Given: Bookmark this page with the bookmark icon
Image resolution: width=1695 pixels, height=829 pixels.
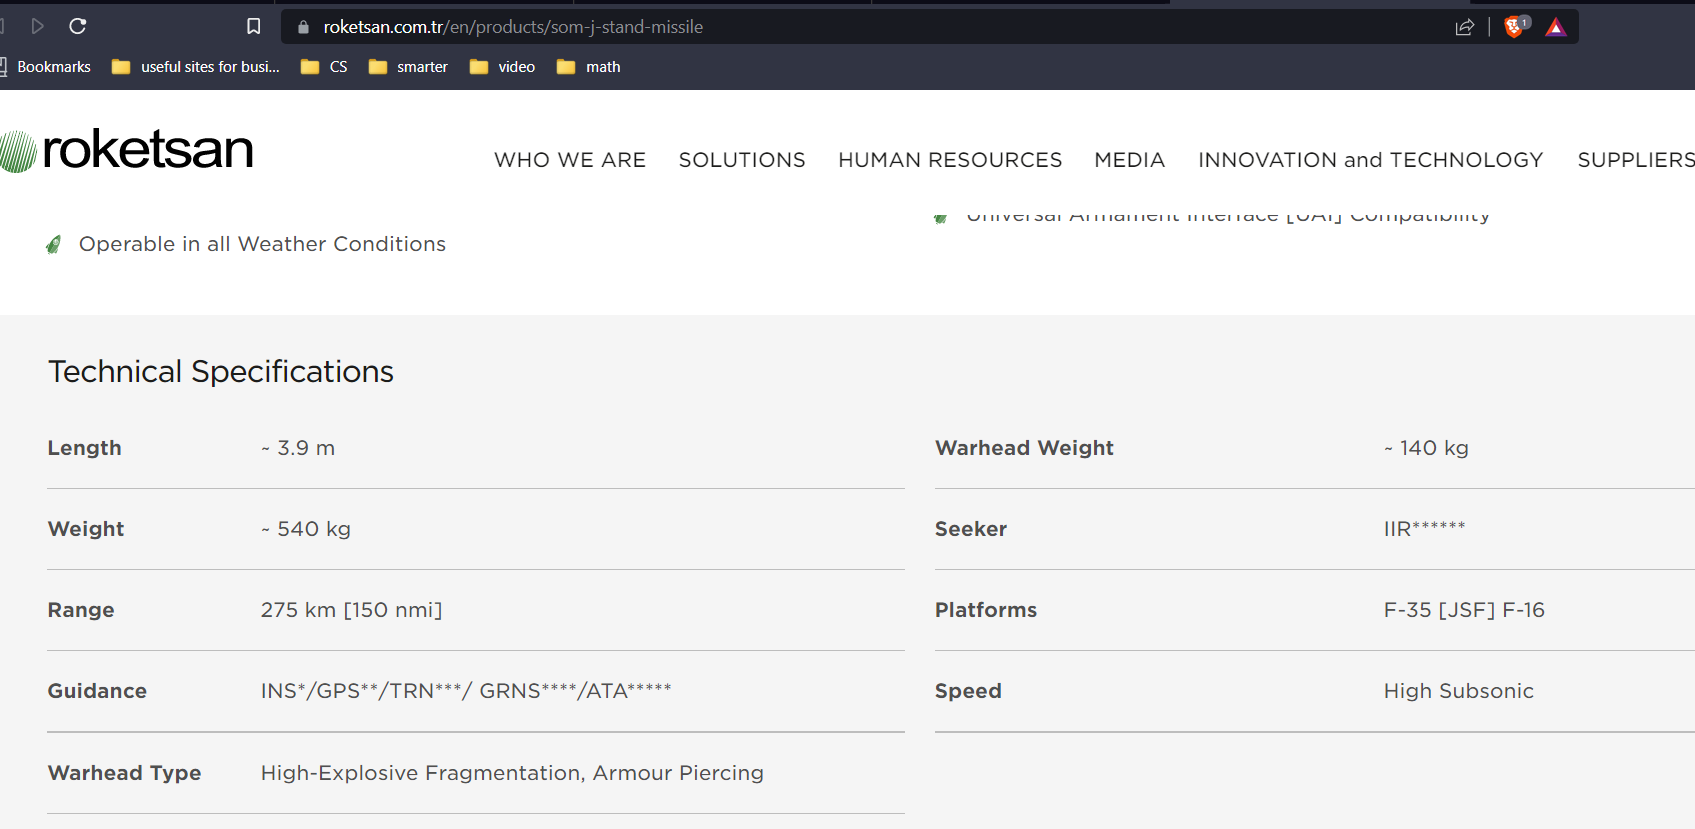Looking at the screenshot, I should [254, 26].
